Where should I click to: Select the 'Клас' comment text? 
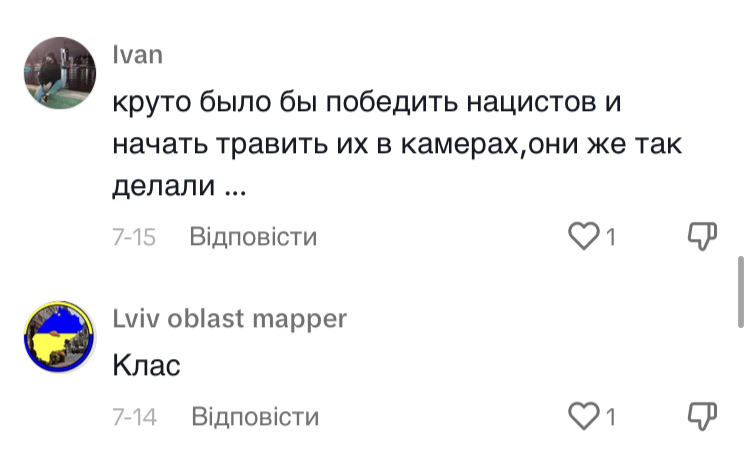click(146, 366)
